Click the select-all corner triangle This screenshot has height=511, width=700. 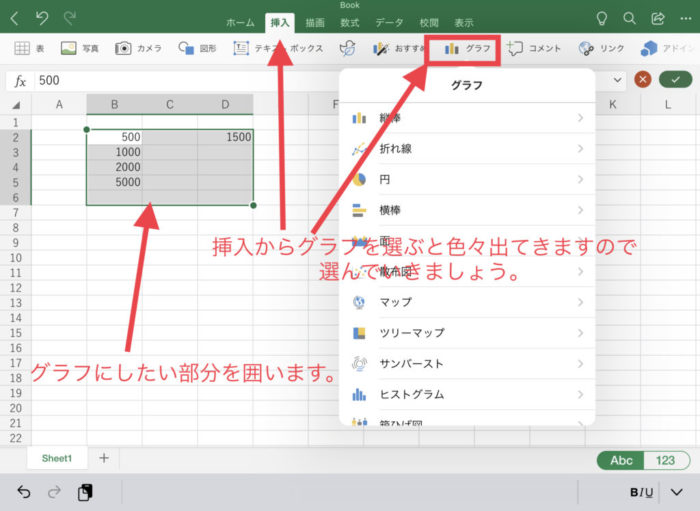tap(16, 105)
